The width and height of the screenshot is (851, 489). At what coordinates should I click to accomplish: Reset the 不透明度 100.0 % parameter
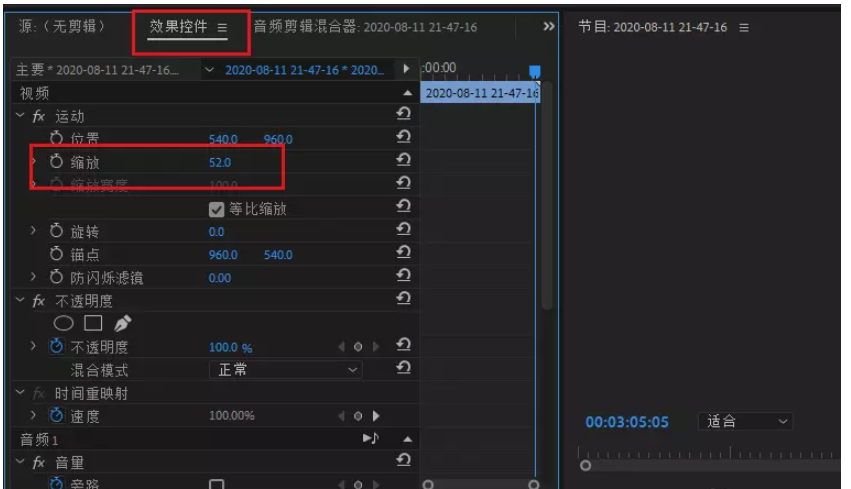point(403,345)
